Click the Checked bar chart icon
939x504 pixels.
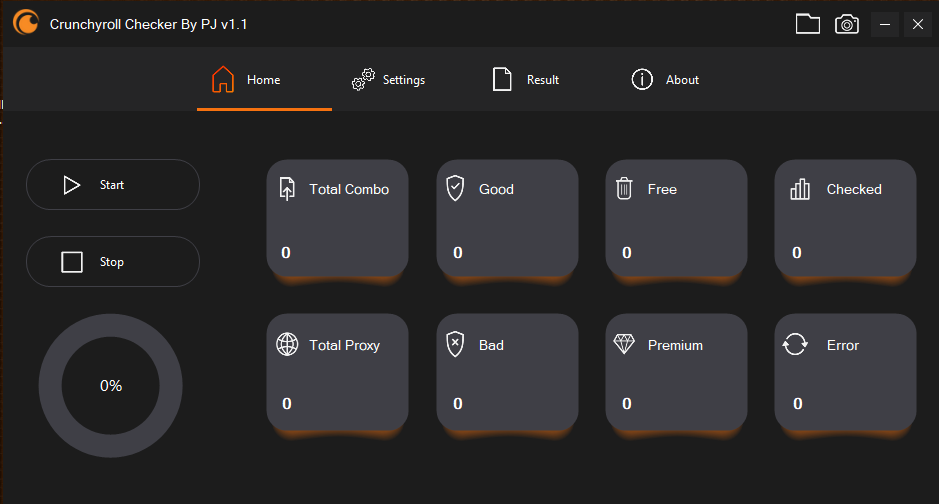pyautogui.click(x=799, y=189)
